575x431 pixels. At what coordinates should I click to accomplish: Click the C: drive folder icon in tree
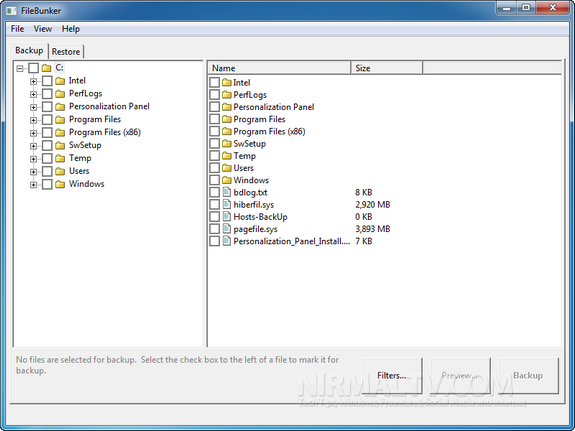[x=46, y=68]
